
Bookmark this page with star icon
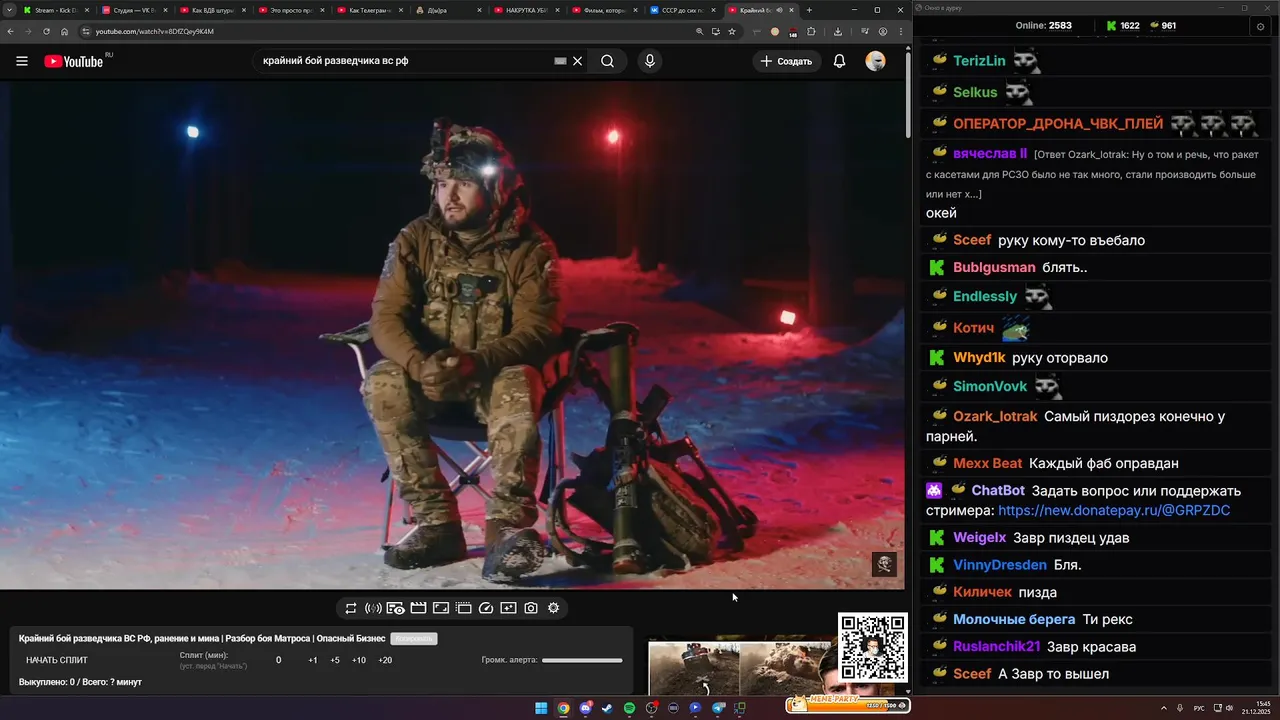coord(732,31)
